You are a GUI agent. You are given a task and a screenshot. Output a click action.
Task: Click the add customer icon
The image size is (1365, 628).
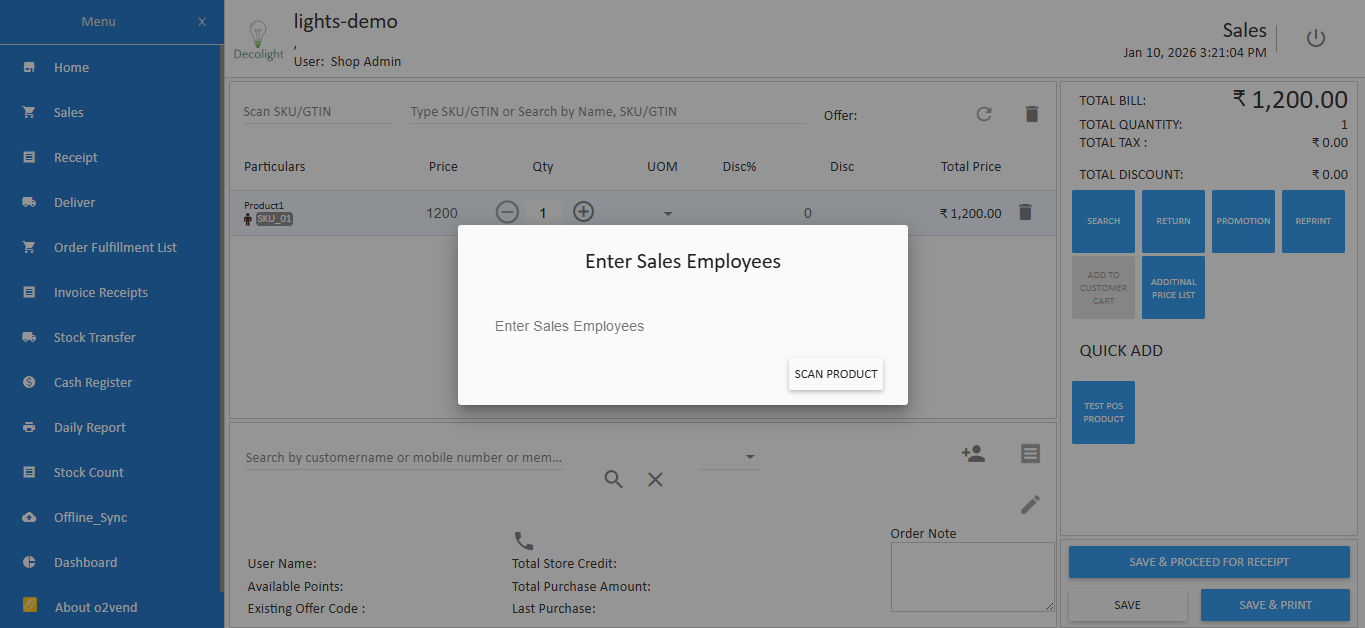point(972,454)
